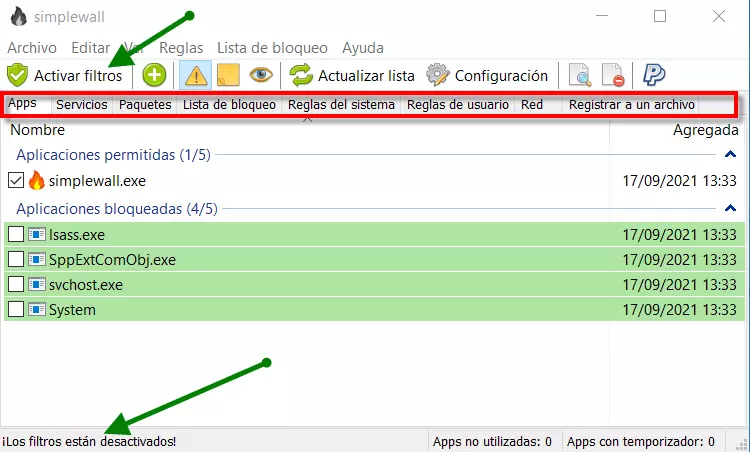The height and width of the screenshot is (452, 750).
Task: Switch to the Reglas del sistema tab
Action: tap(341, 104)
